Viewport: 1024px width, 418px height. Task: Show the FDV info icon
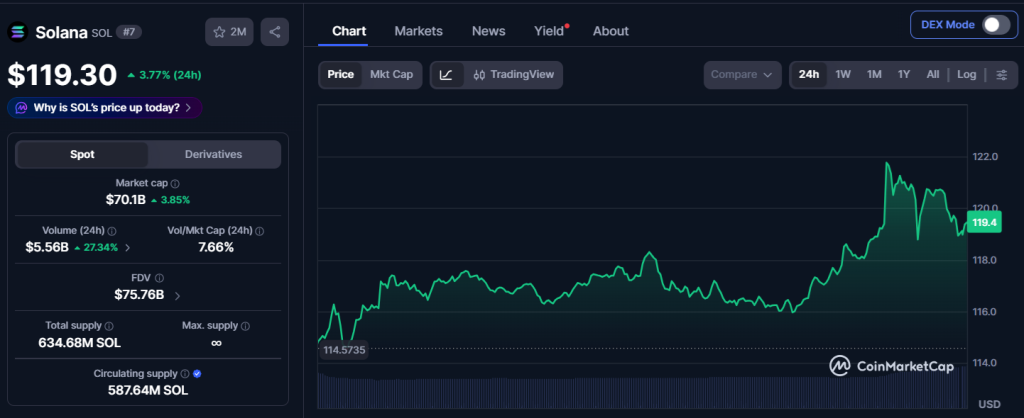tap(159, 278)
